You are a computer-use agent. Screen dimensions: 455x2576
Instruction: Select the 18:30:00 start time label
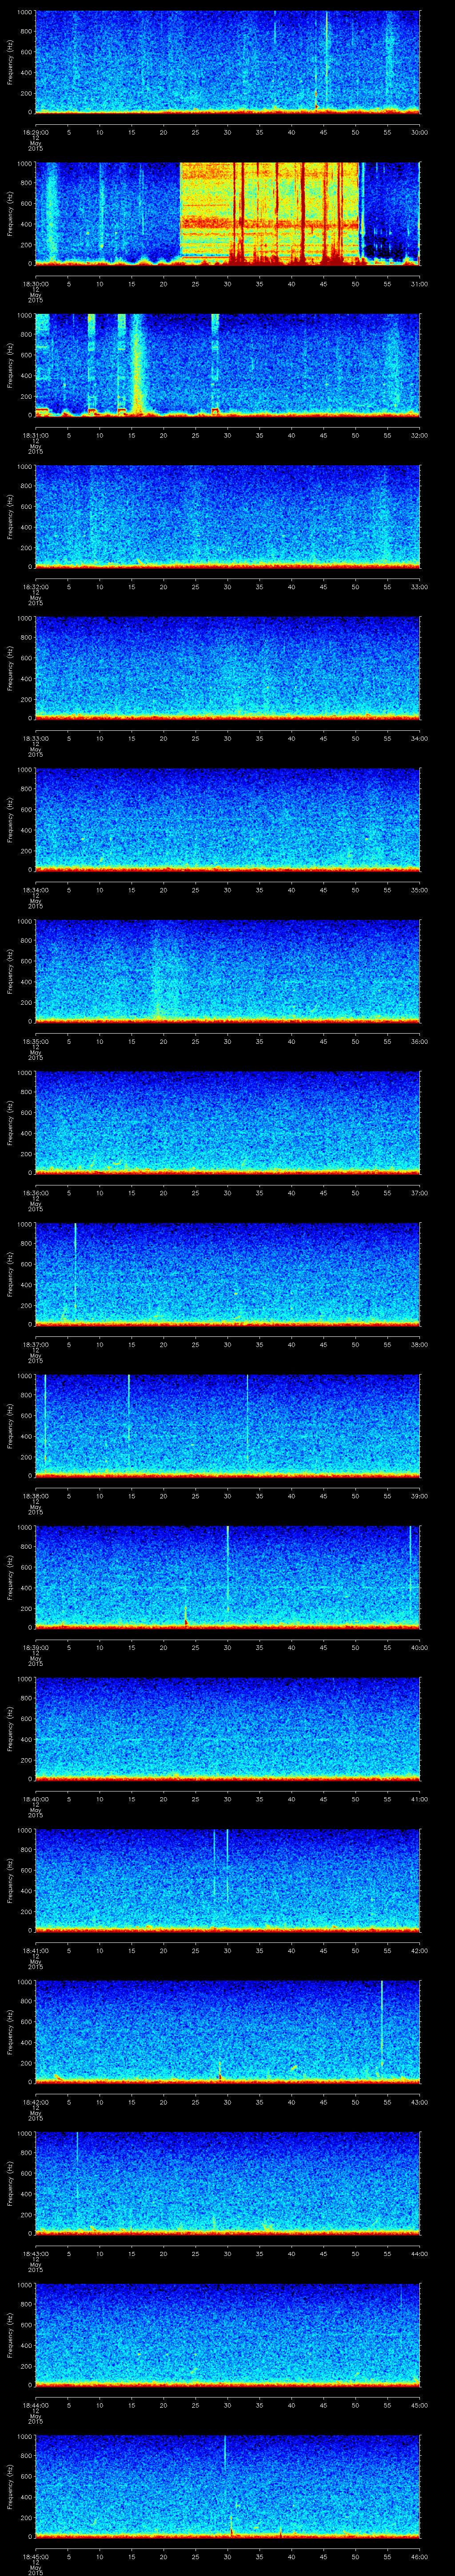tap(35, 284)
